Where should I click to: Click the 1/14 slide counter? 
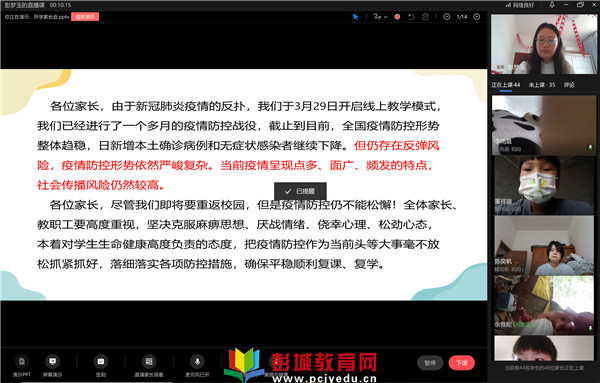pyautogui.click(x=462, y=17)
